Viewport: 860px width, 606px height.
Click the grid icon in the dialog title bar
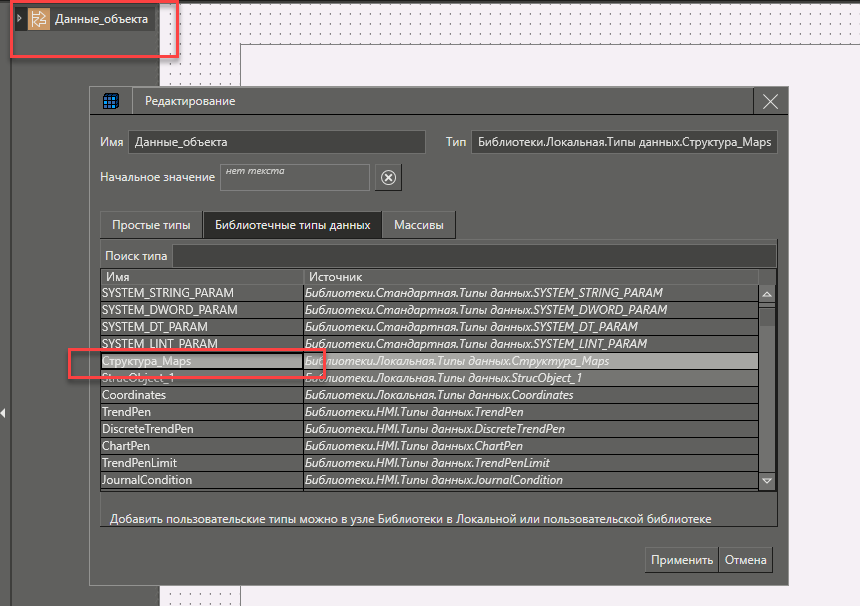[111, 101]
